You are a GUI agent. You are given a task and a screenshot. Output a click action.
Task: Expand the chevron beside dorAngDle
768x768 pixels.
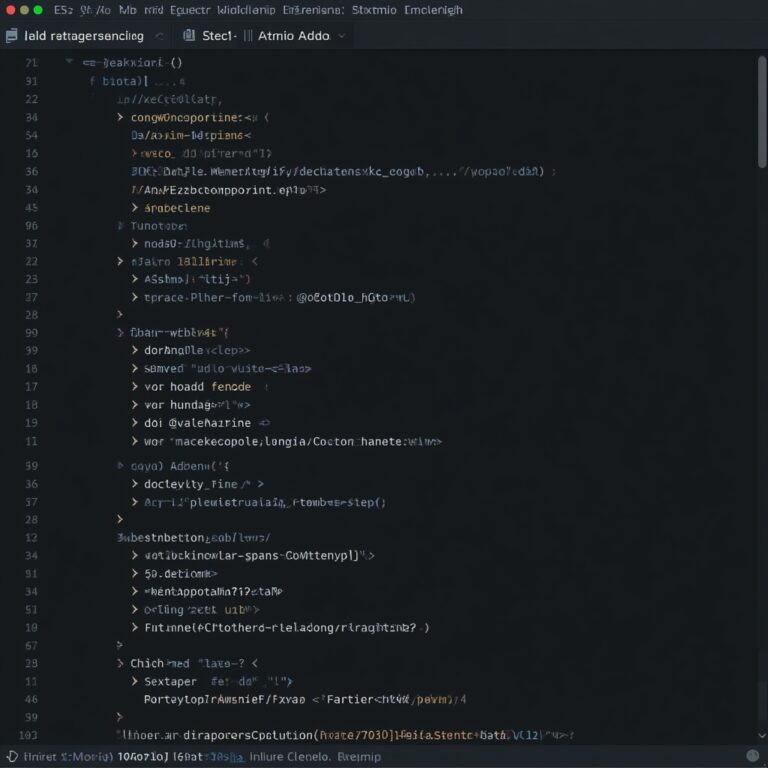click(x=135, y=350)
